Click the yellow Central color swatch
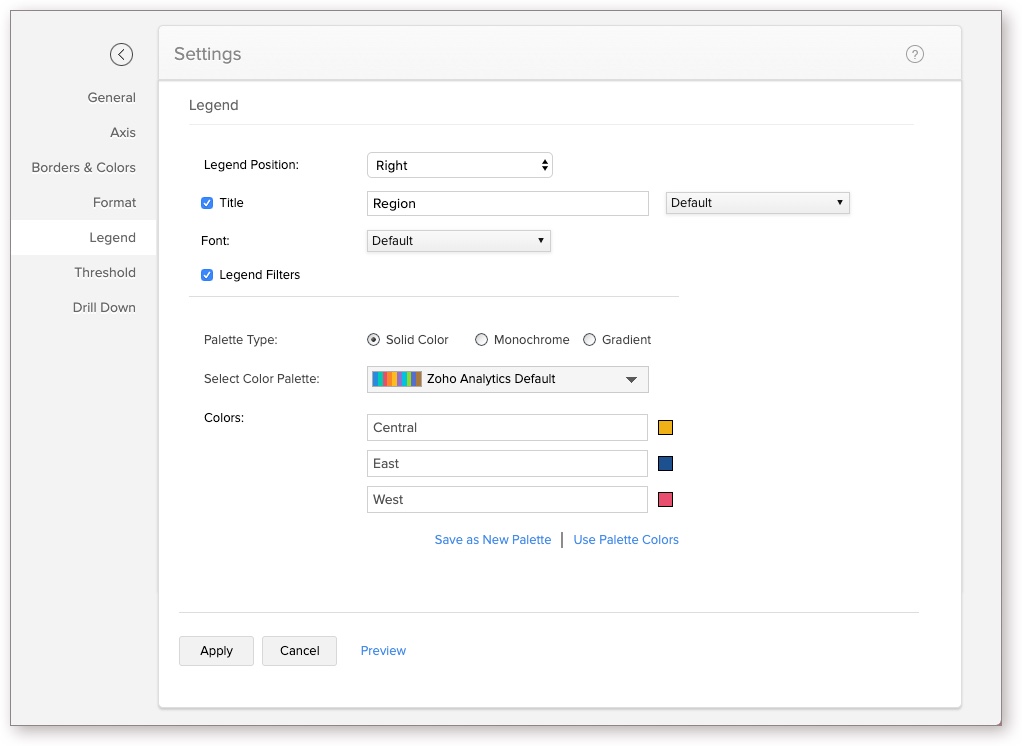The height and width of the screenshot is (746, 1022). 665,428
